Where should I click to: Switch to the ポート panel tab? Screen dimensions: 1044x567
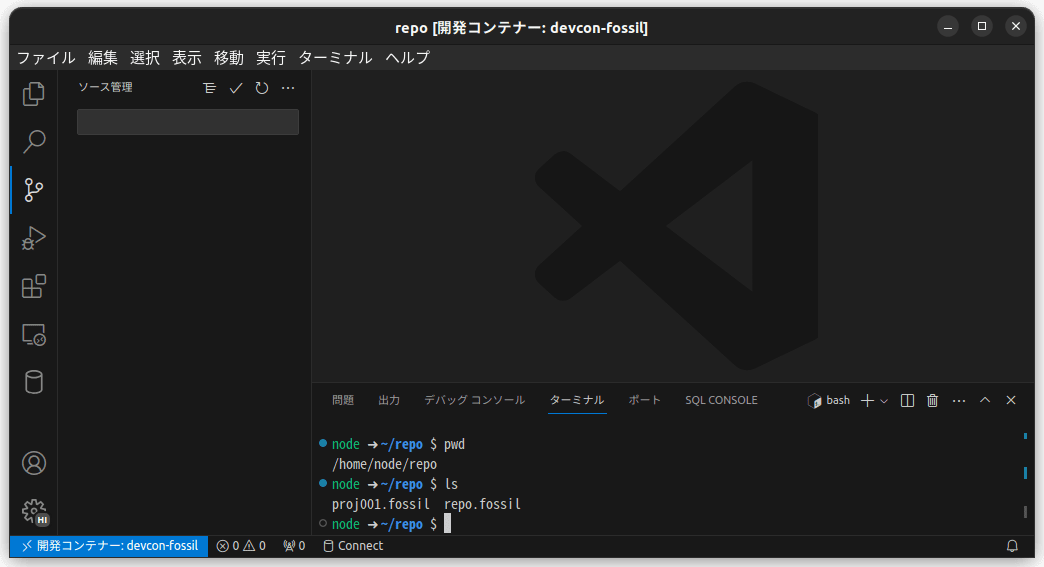coord(645,400)
